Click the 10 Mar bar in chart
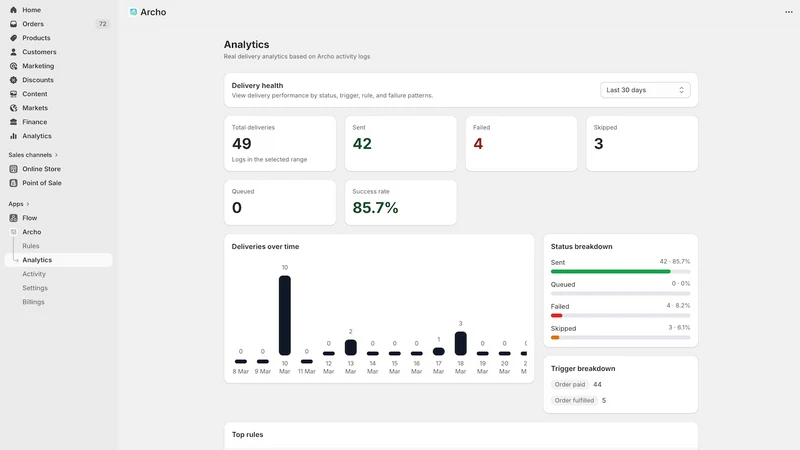 coord(285,315)
